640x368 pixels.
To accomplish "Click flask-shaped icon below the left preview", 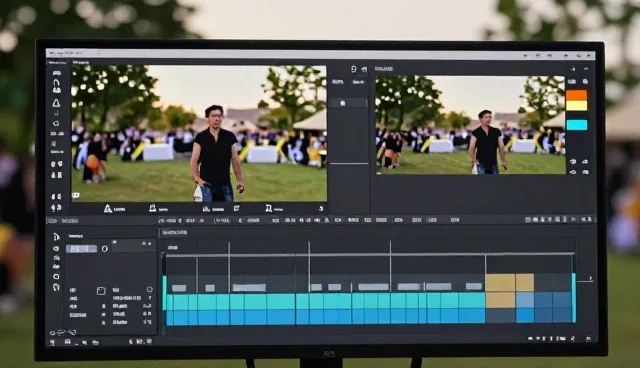I will tap(152, 208).
